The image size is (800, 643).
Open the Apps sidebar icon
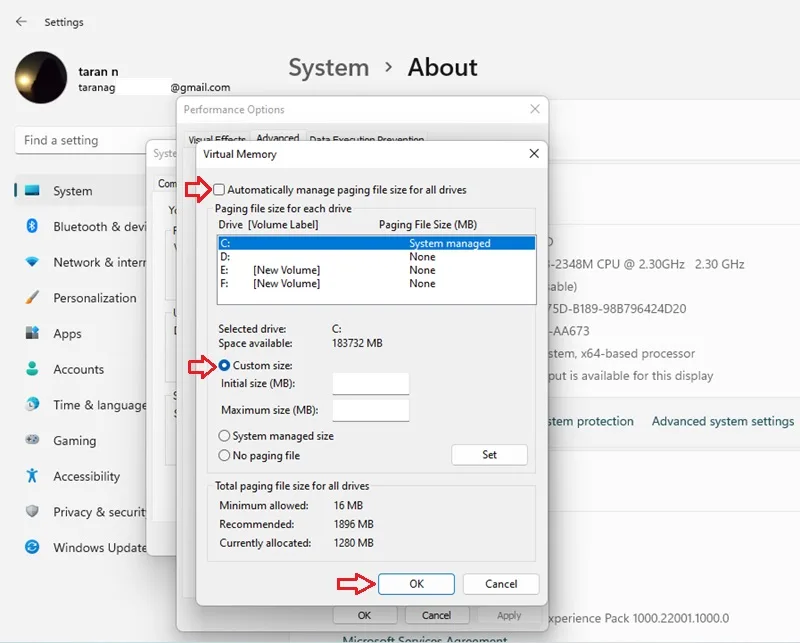[32, 333]
